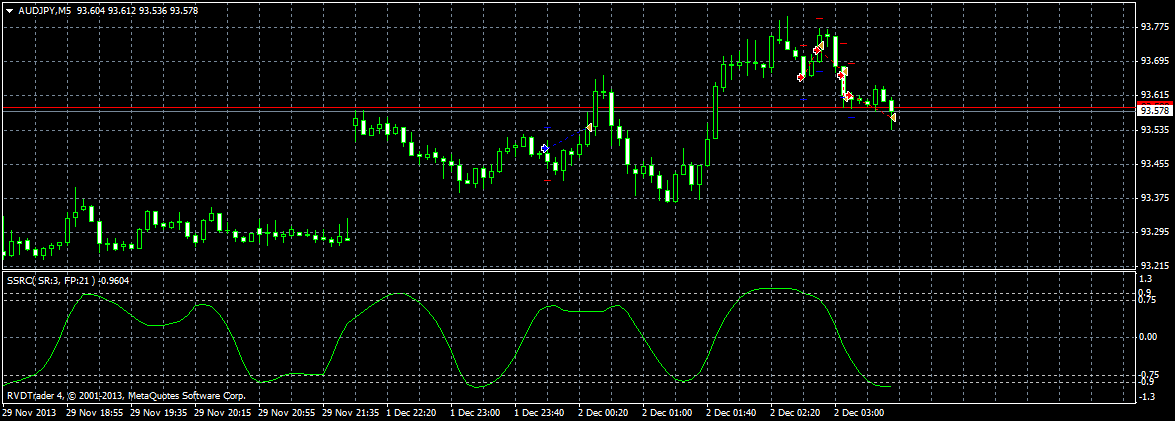Select the leftmost red sell entry arrow
1175x421 pixels.
800,77
